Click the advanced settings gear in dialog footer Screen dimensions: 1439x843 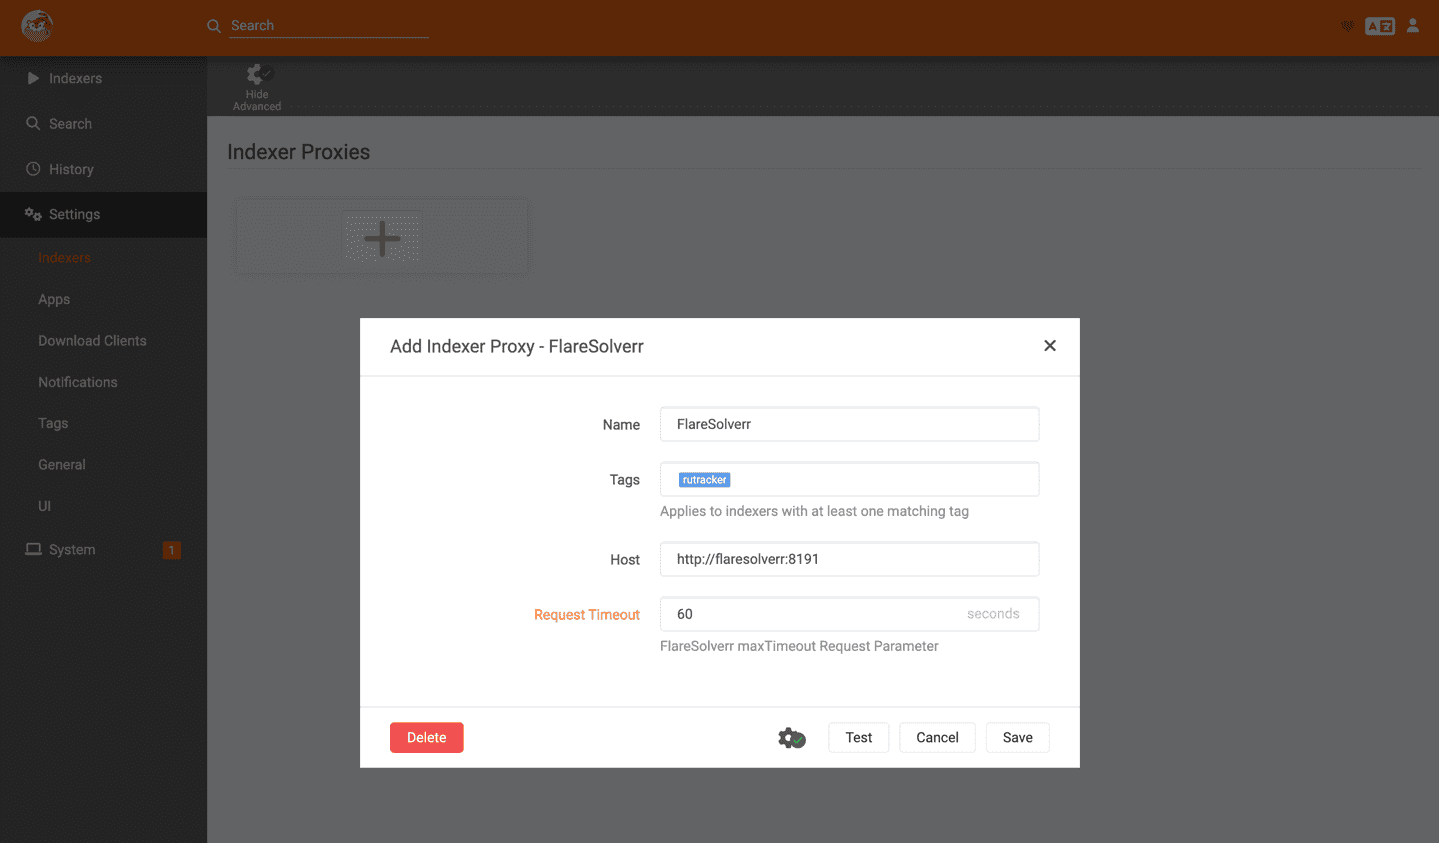click(792, 738)
